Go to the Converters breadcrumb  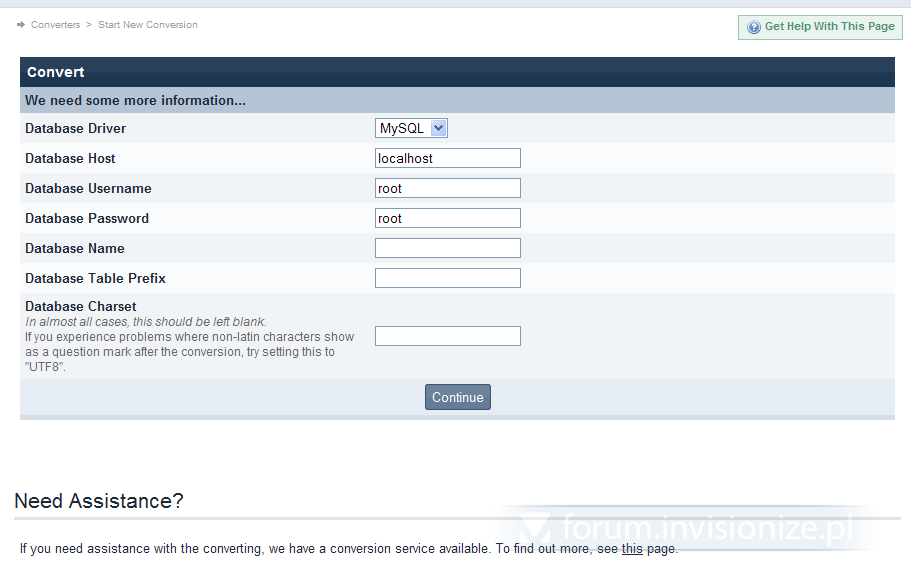point(55,25)
